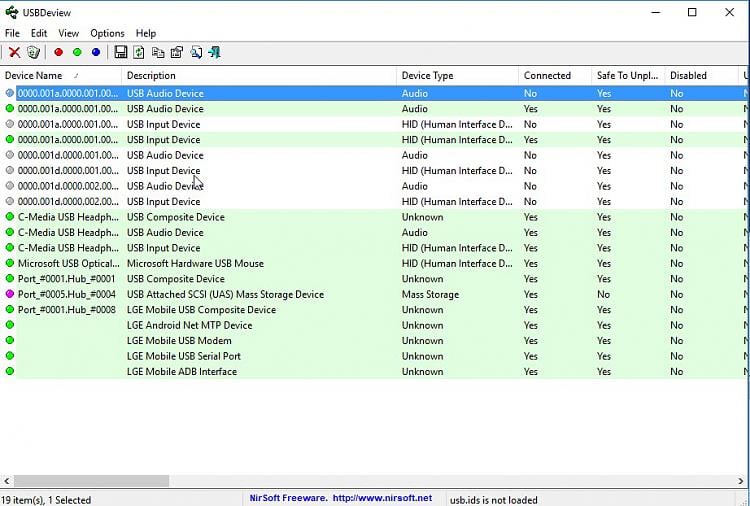Image resolution: width=750 pixels, height=506 pixels.
Task: Open the http://www.nirsoft.net link
Action: pos(382,498)
